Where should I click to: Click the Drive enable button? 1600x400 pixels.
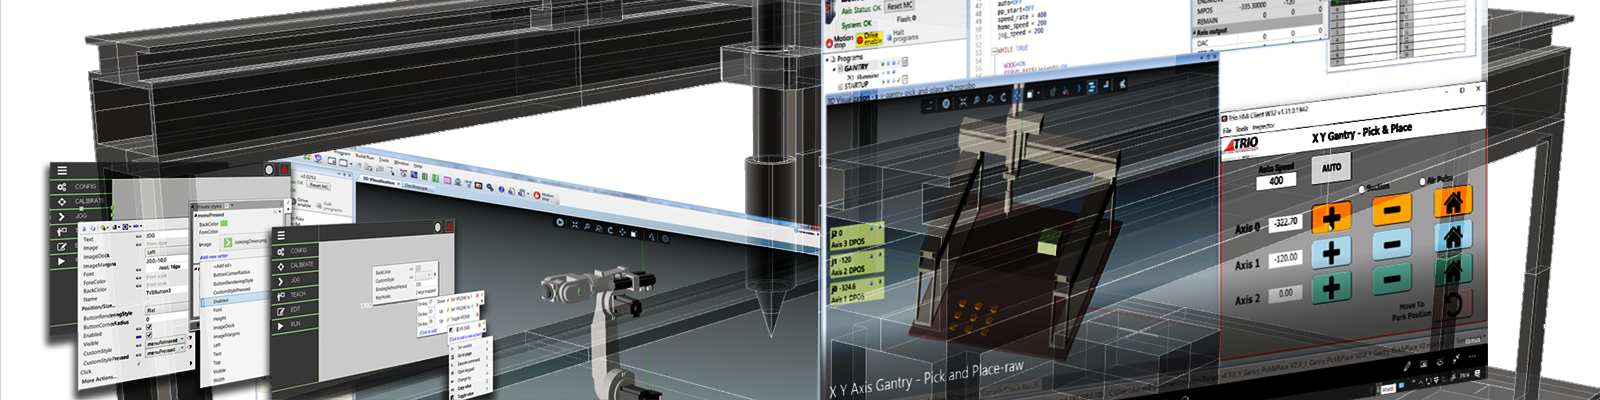click(868, 39)
